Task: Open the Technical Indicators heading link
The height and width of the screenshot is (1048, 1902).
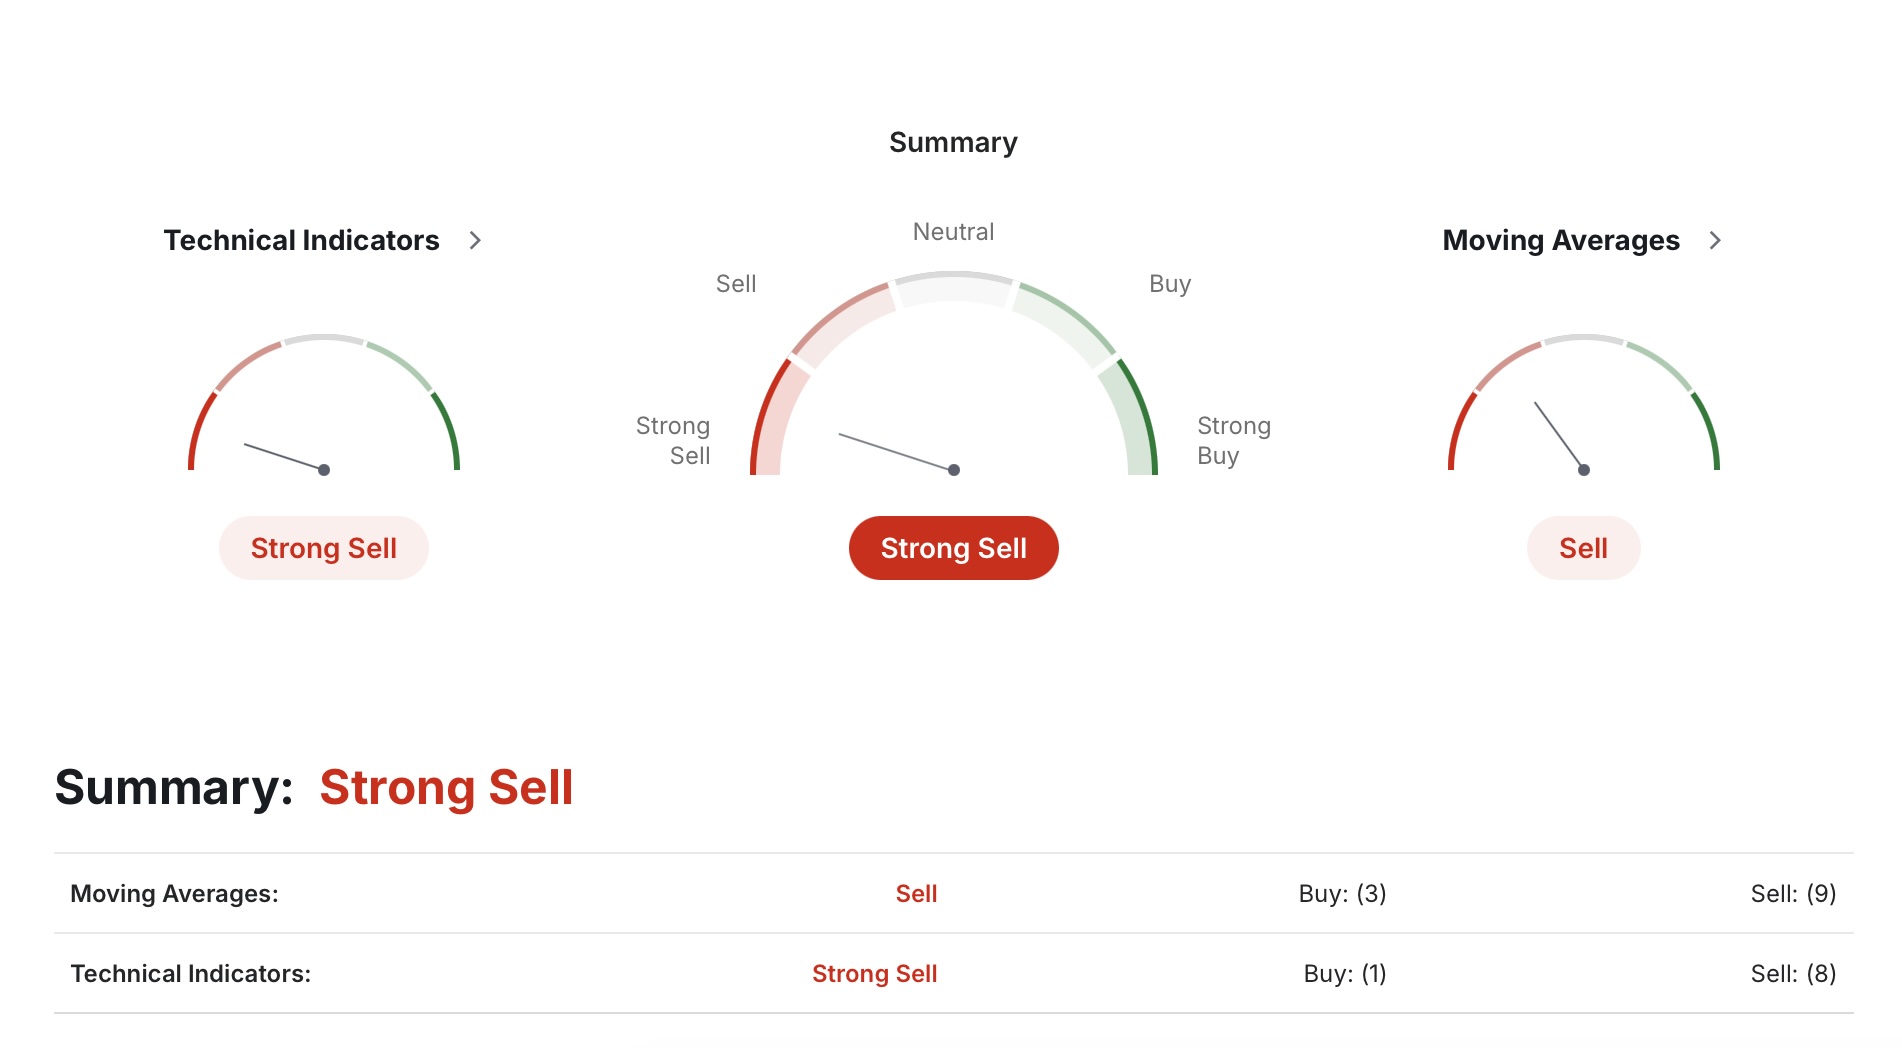Action: coord(301,240)
